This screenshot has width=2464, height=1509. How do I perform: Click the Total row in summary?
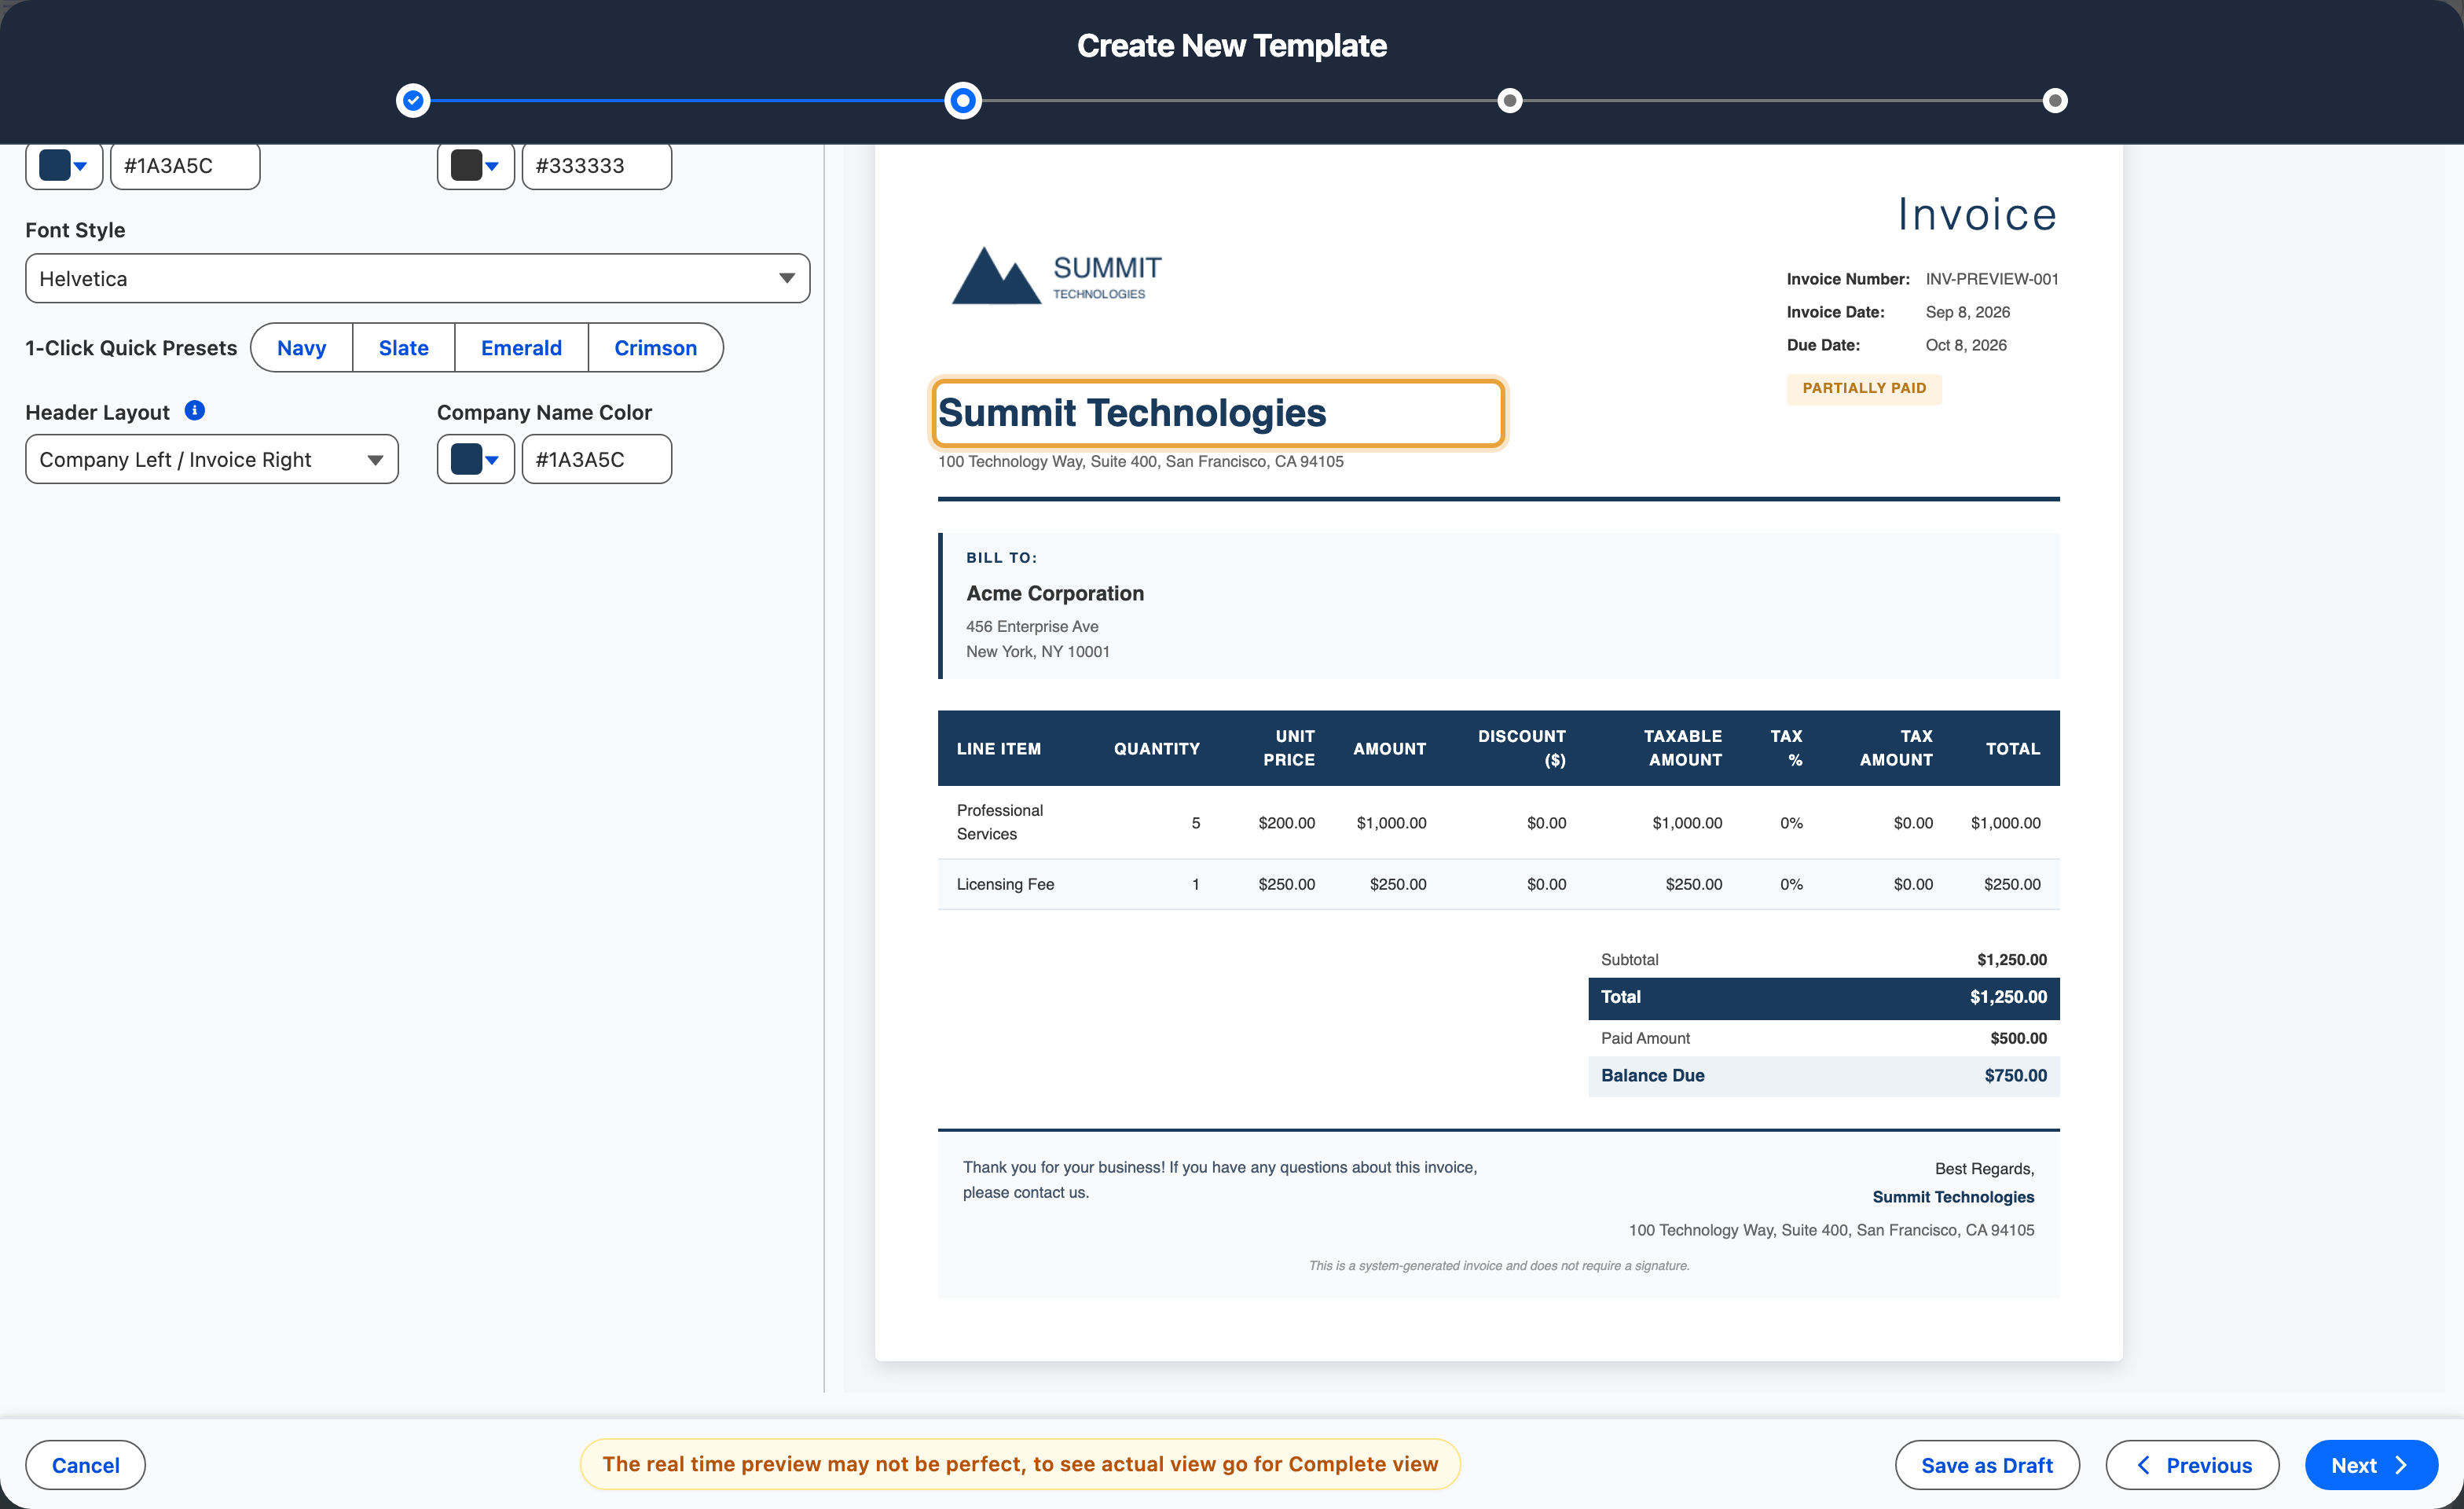(x=1824, y=997)
